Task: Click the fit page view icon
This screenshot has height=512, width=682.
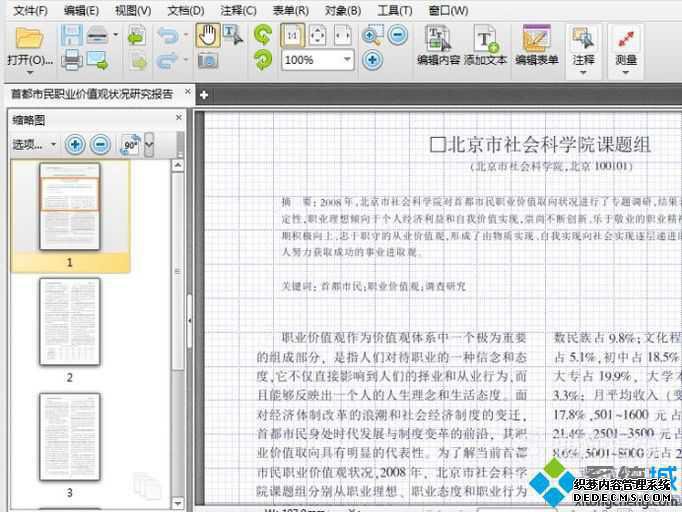Action: [318, 35]
